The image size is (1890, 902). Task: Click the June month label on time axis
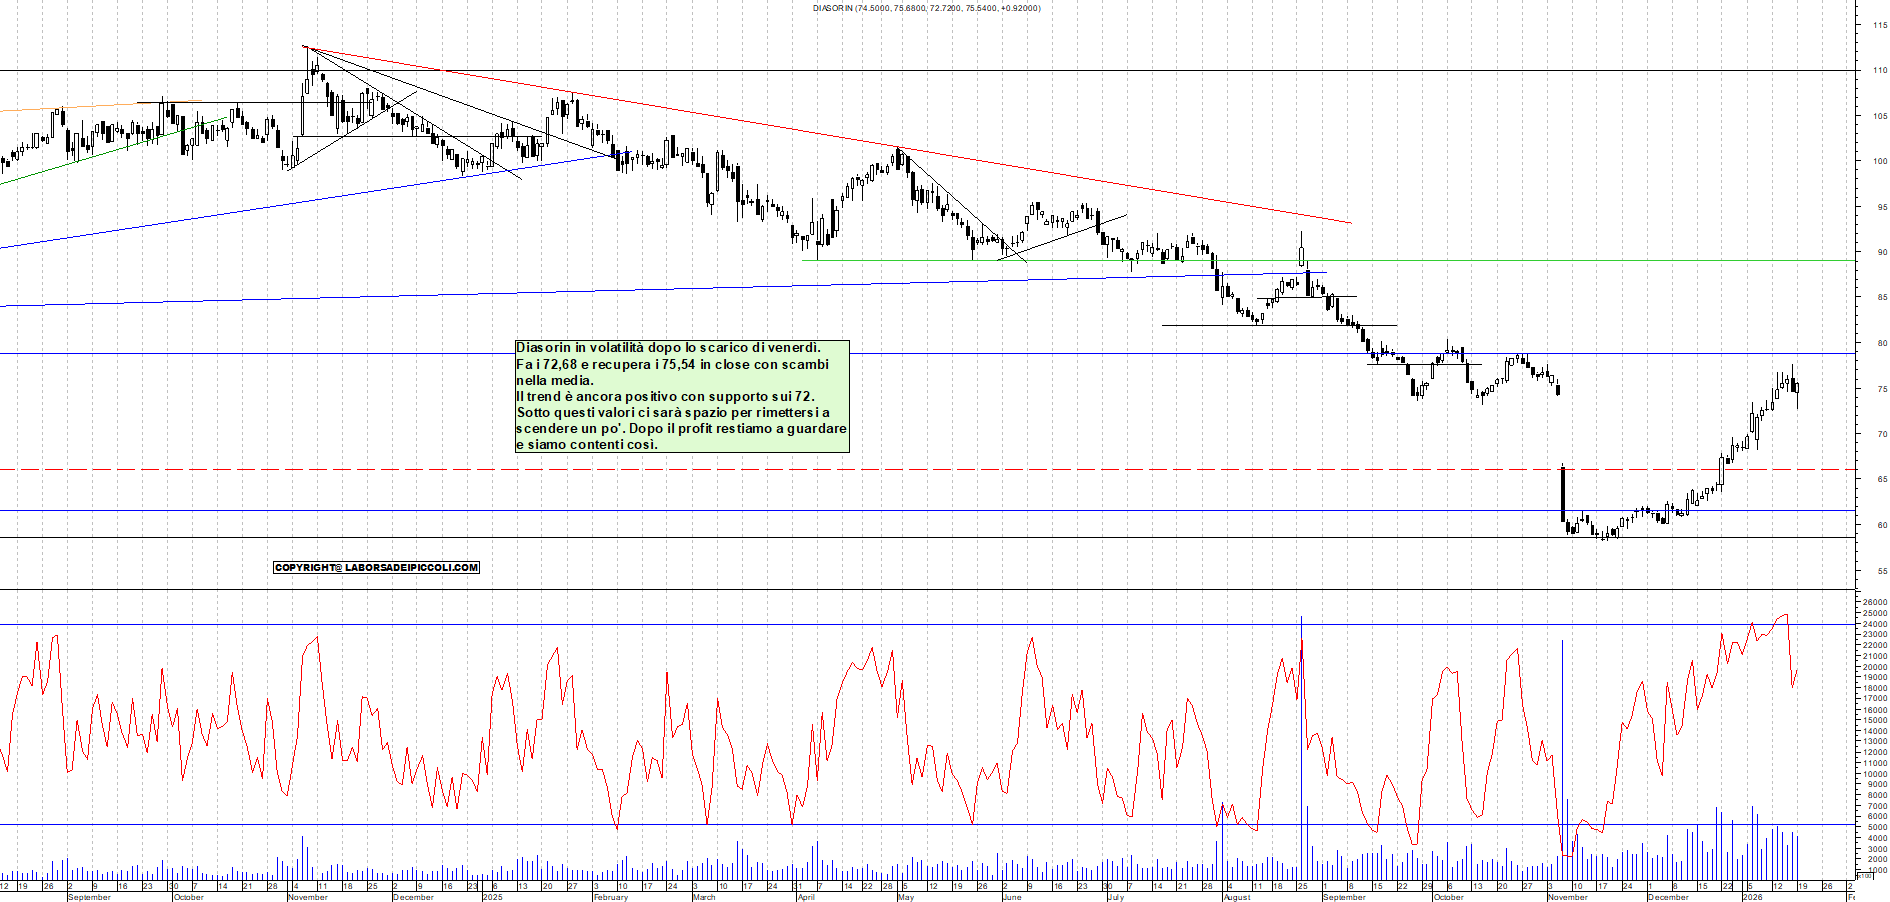1011,897
